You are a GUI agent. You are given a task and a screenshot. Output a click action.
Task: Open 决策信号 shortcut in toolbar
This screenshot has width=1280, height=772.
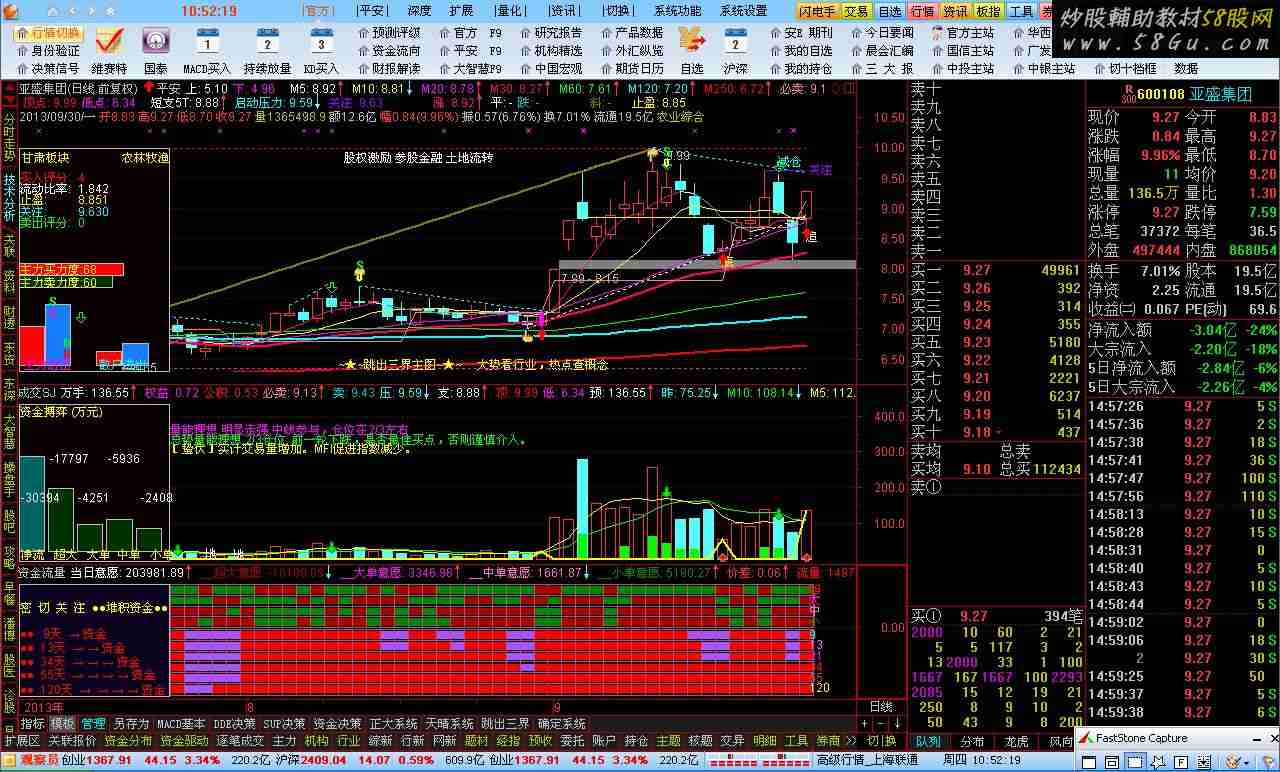coord(47,68)
